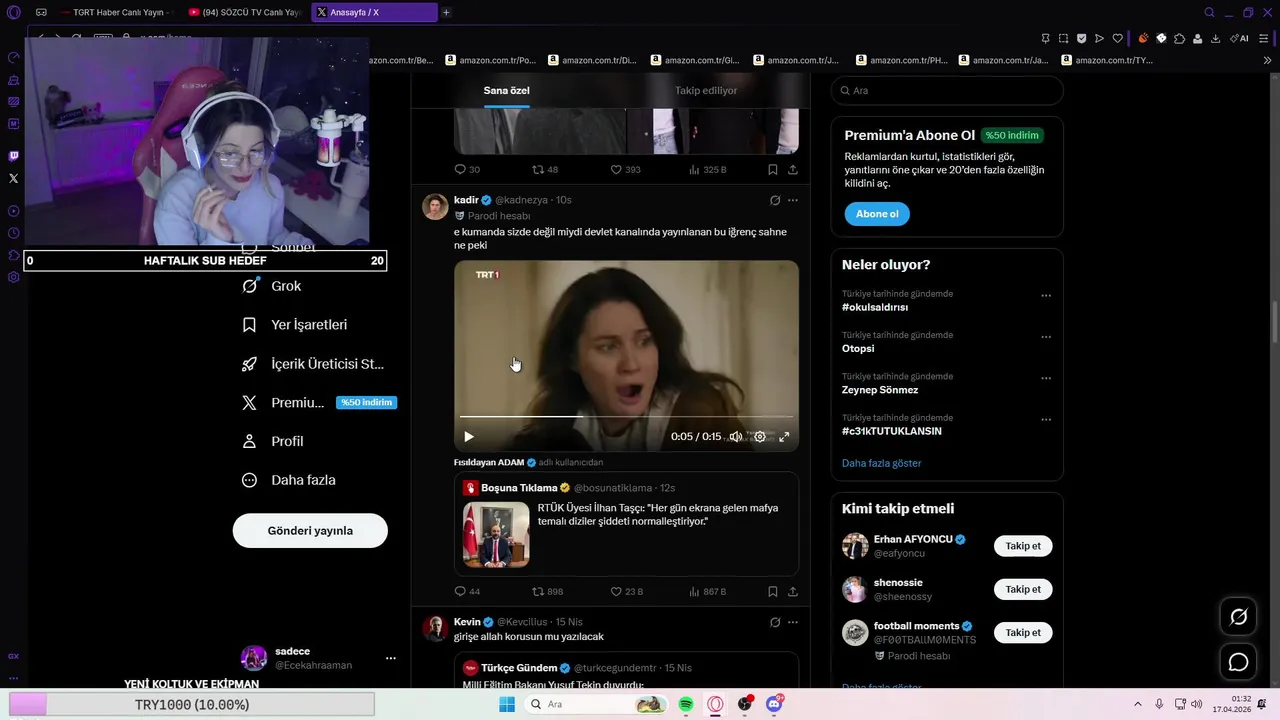This screenshot has width=1280, height=720.
Task: Follow Erhan AFYONCU with Takip et
Action: (x=1023, y=546)
